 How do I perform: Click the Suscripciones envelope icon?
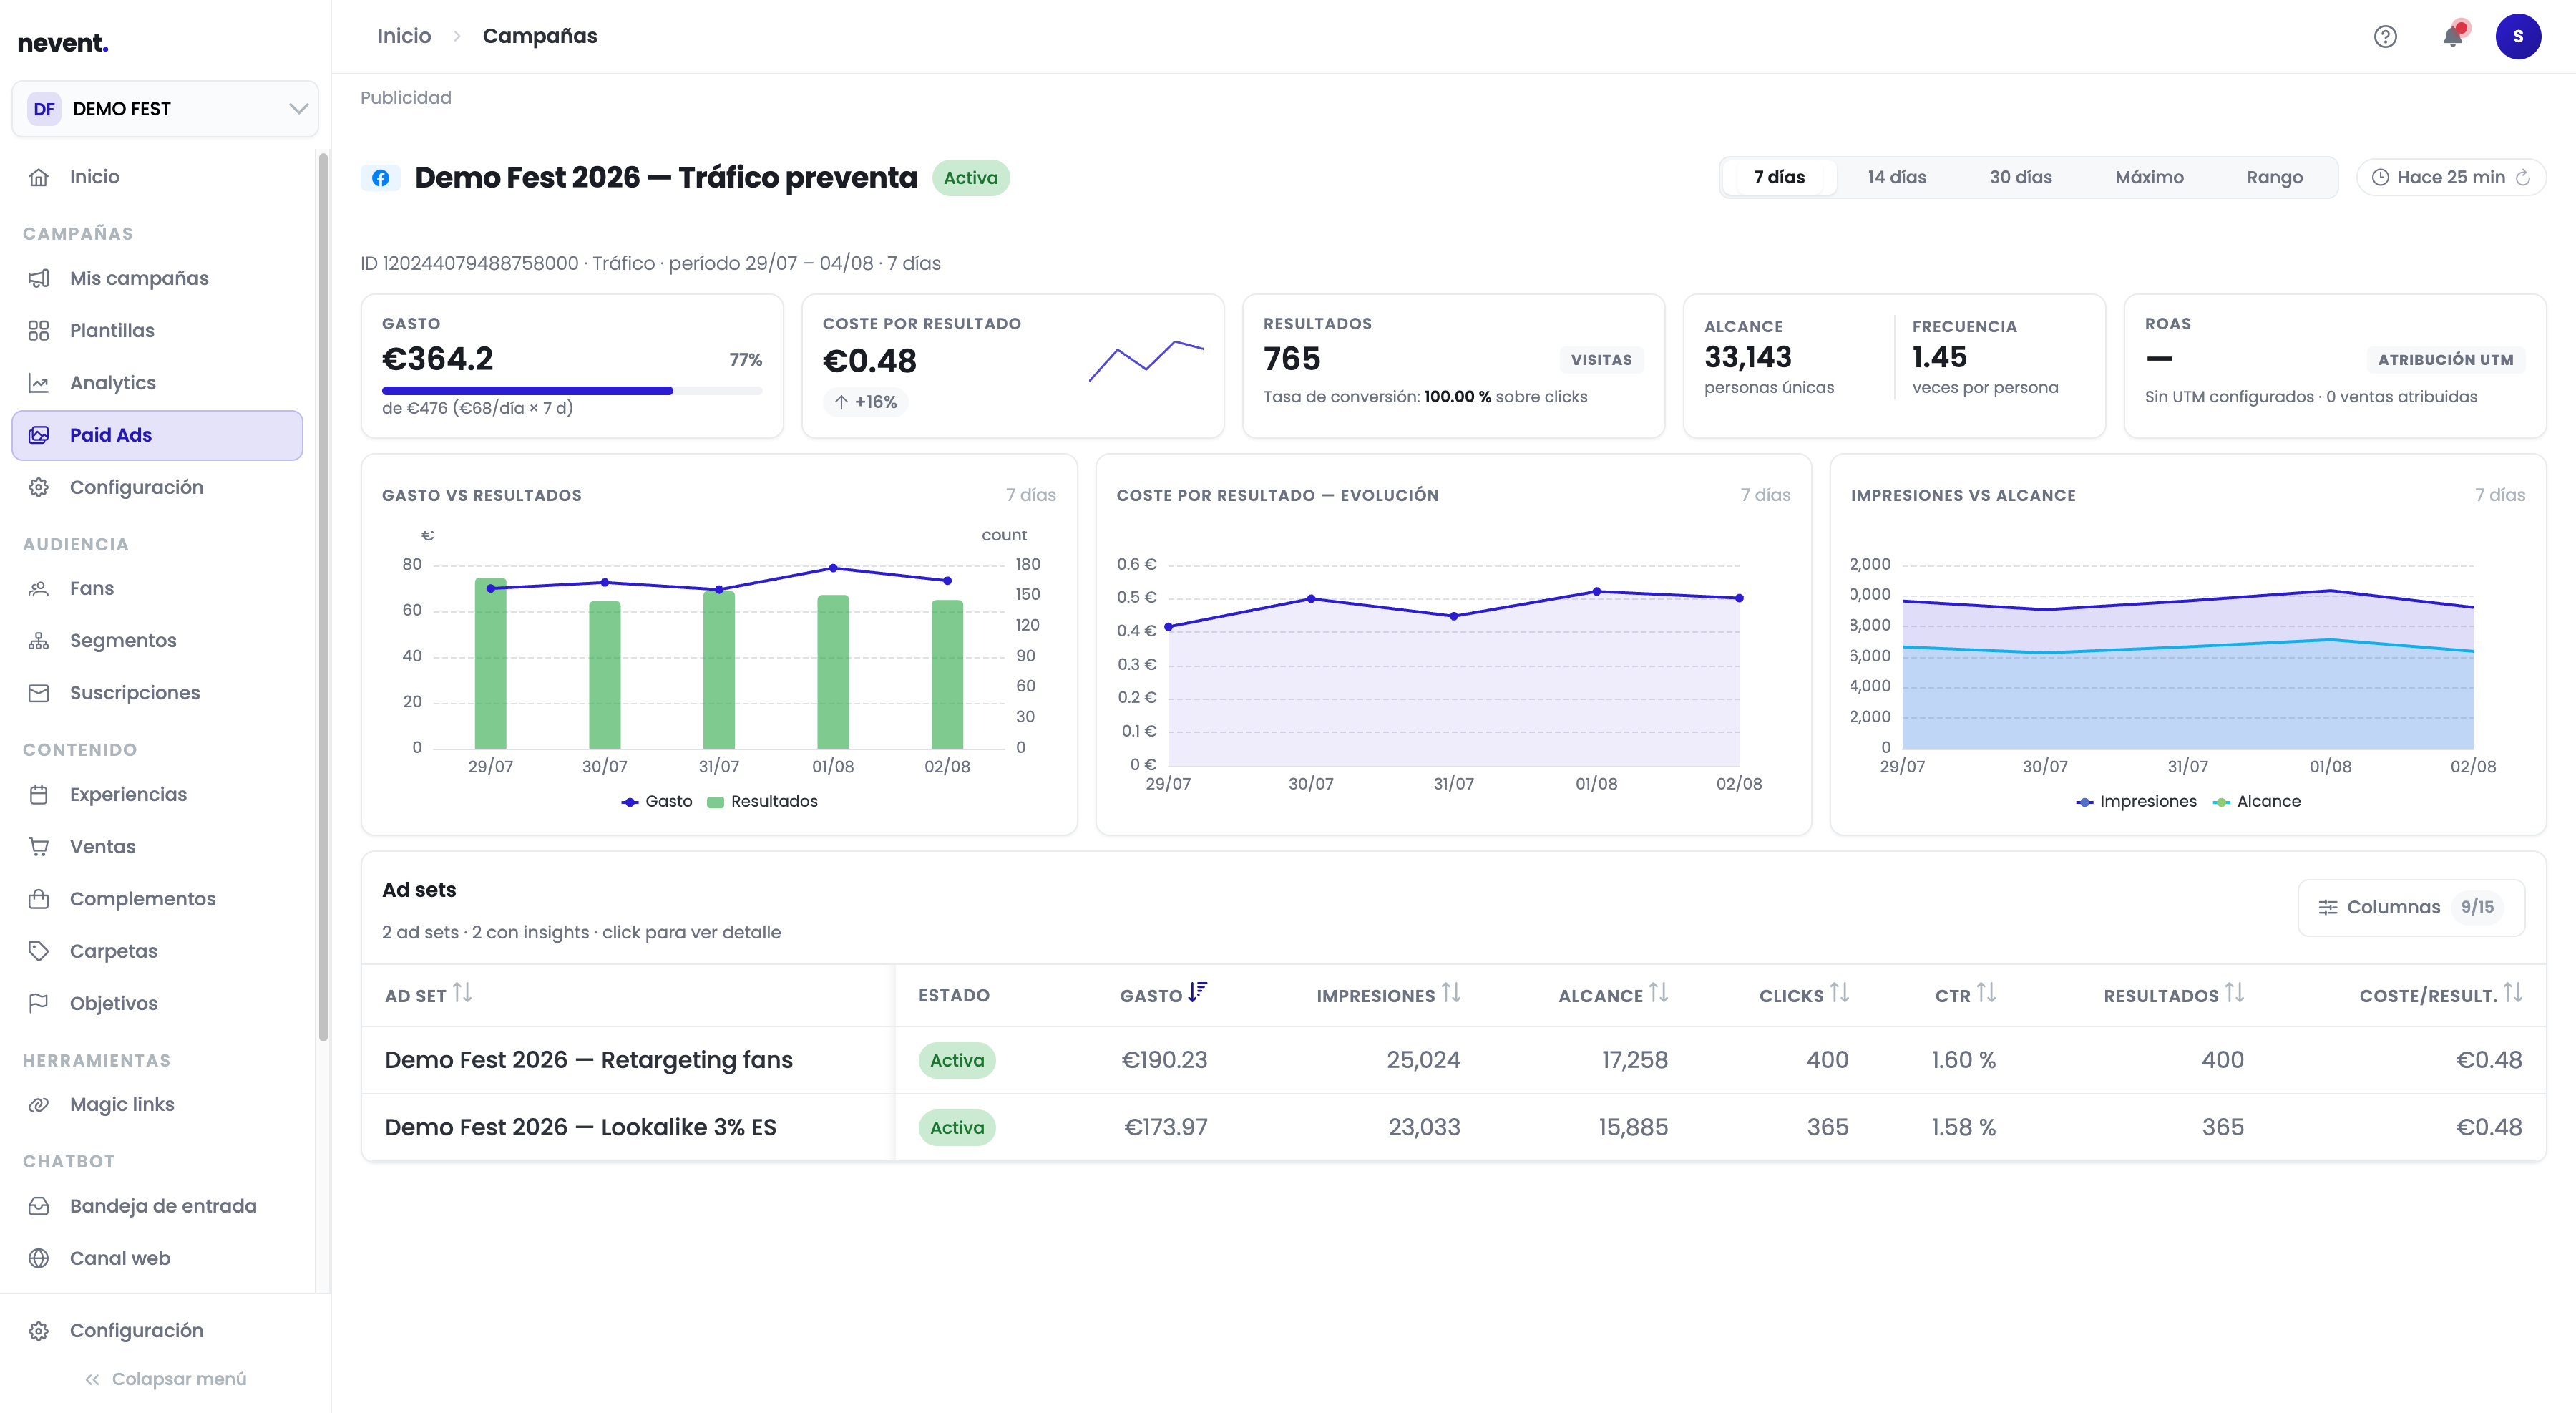[39, 693]
